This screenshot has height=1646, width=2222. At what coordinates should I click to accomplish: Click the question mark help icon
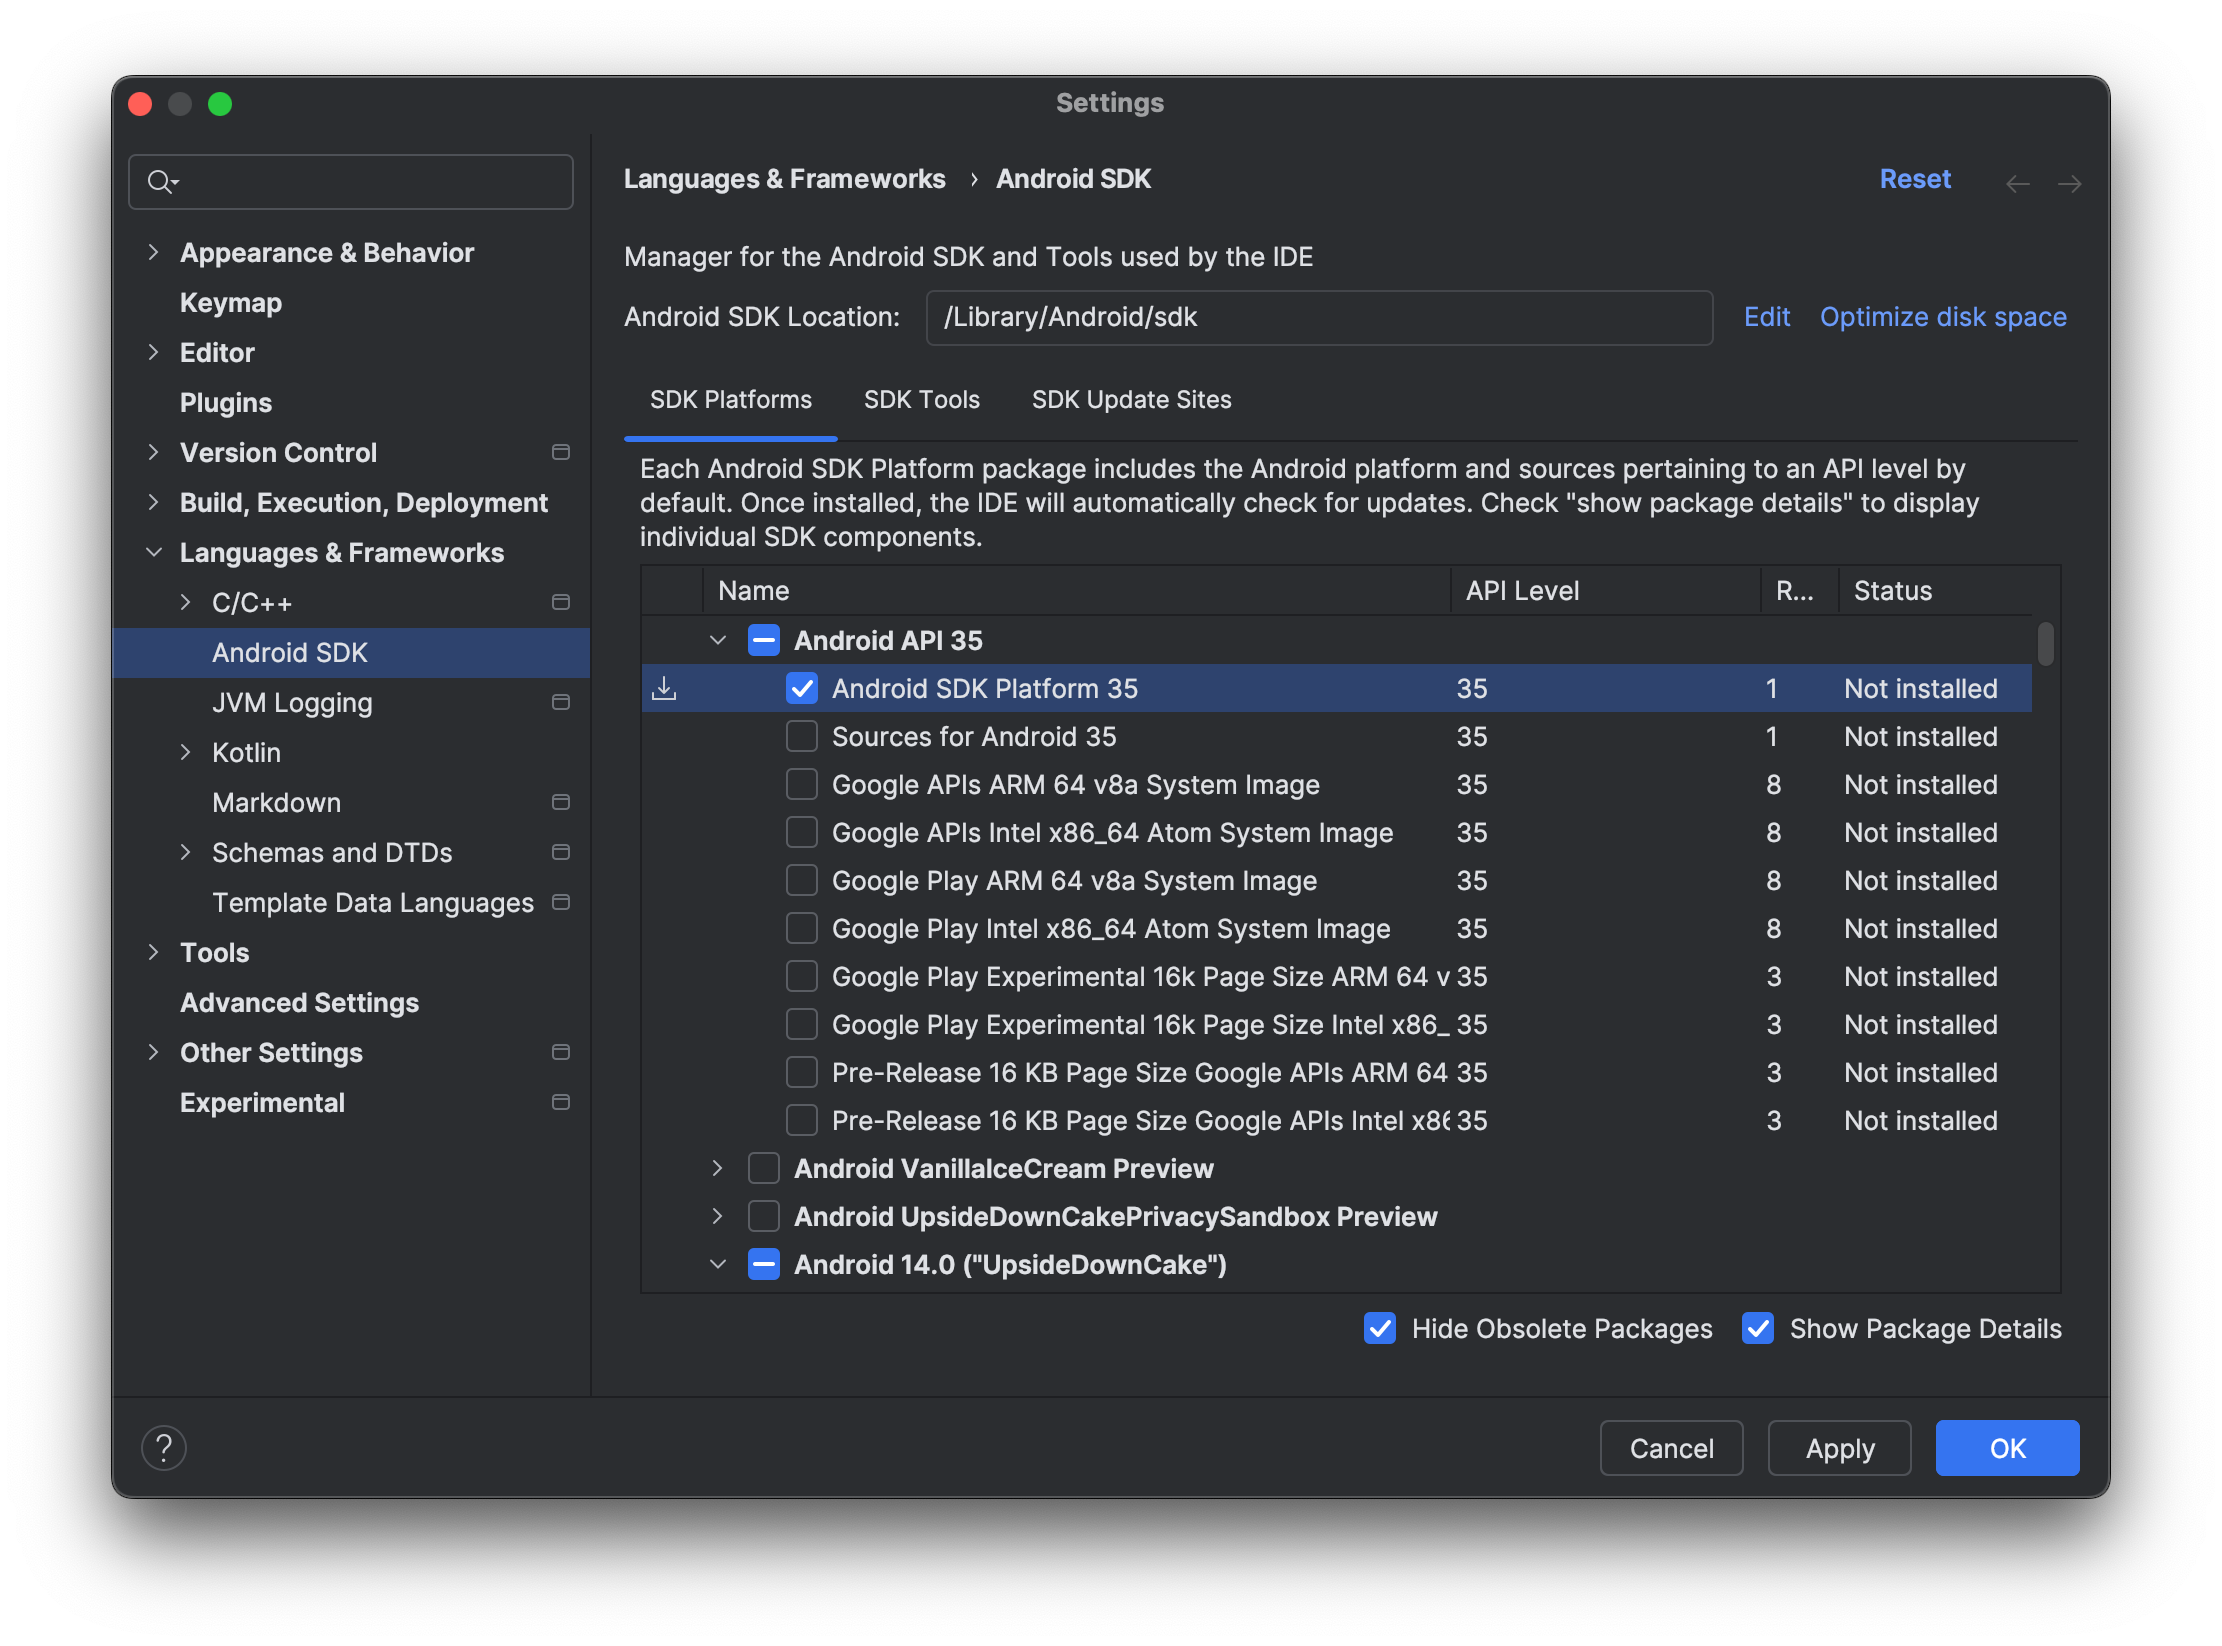tap(164, 1447)
